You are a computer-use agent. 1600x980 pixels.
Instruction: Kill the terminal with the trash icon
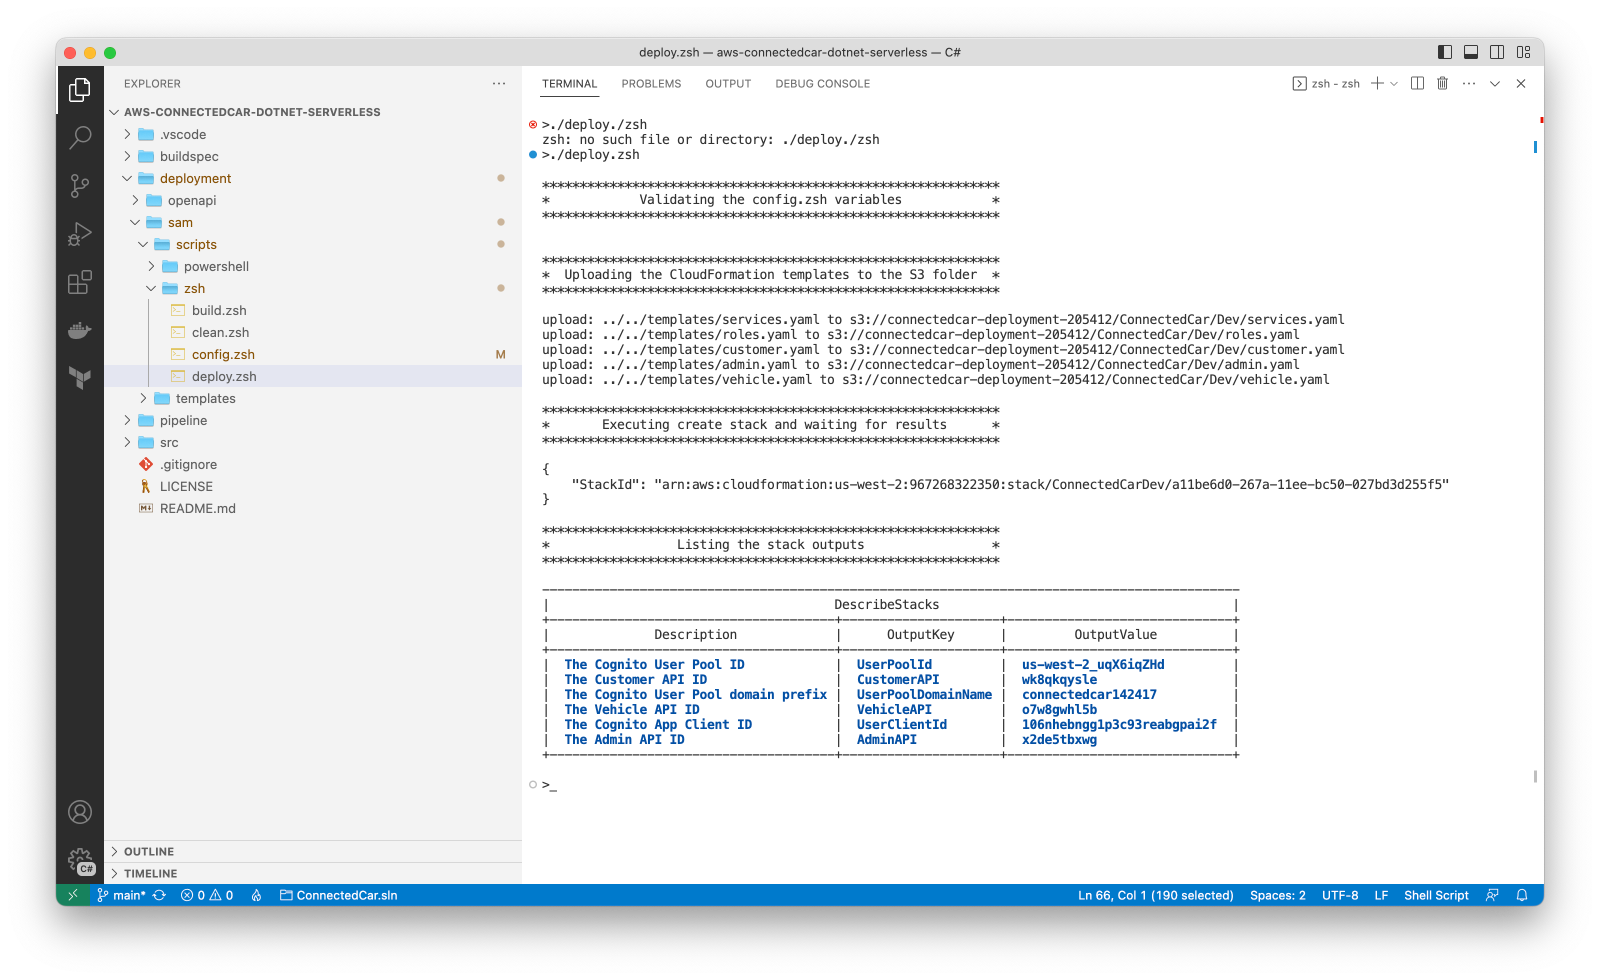[1442, 84]
